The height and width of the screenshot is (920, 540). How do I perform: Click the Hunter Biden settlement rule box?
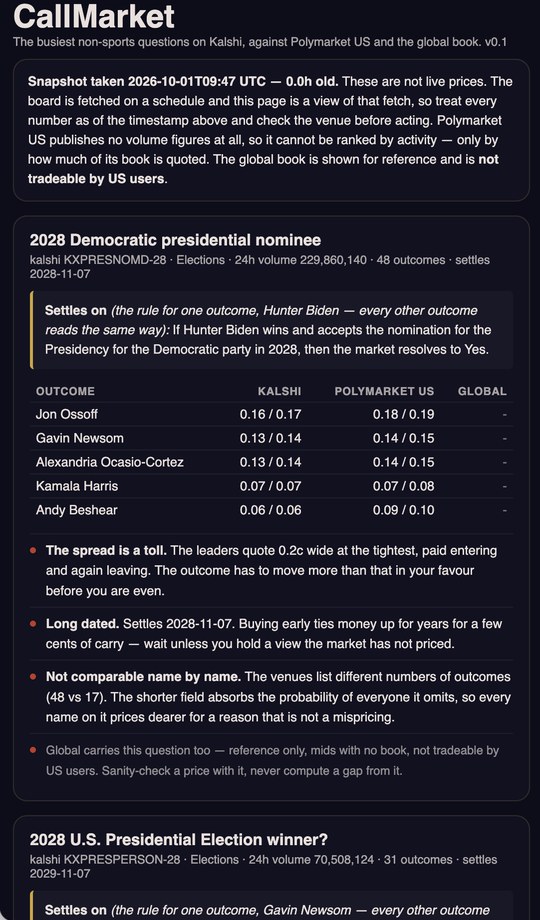271,330
